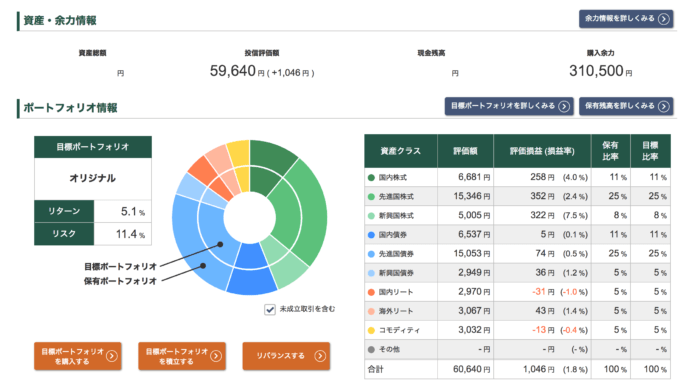Click 資産・余力情報 section heading
This screenshot has height=389, width=680.
pos(60,21)
